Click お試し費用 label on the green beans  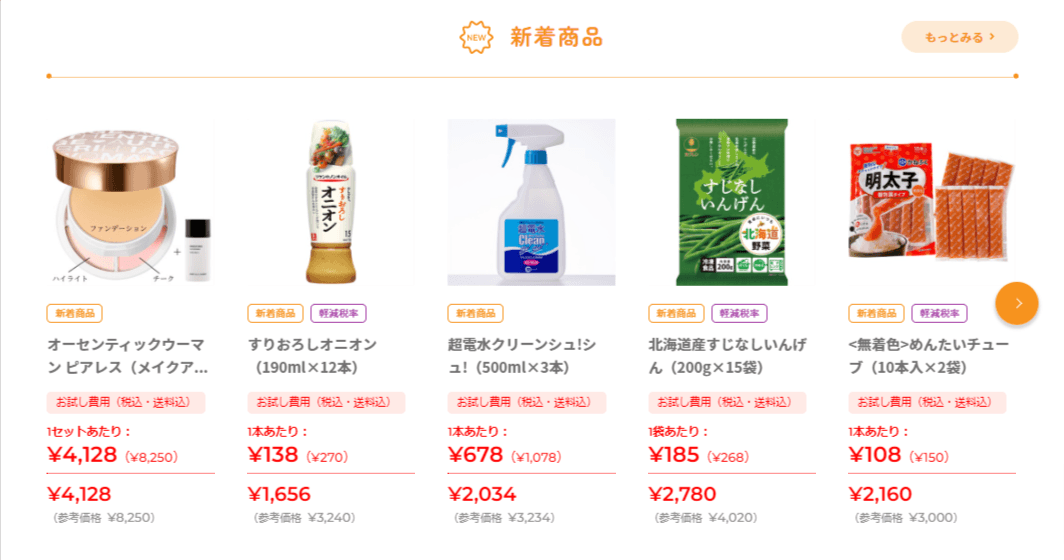point(727,403)
